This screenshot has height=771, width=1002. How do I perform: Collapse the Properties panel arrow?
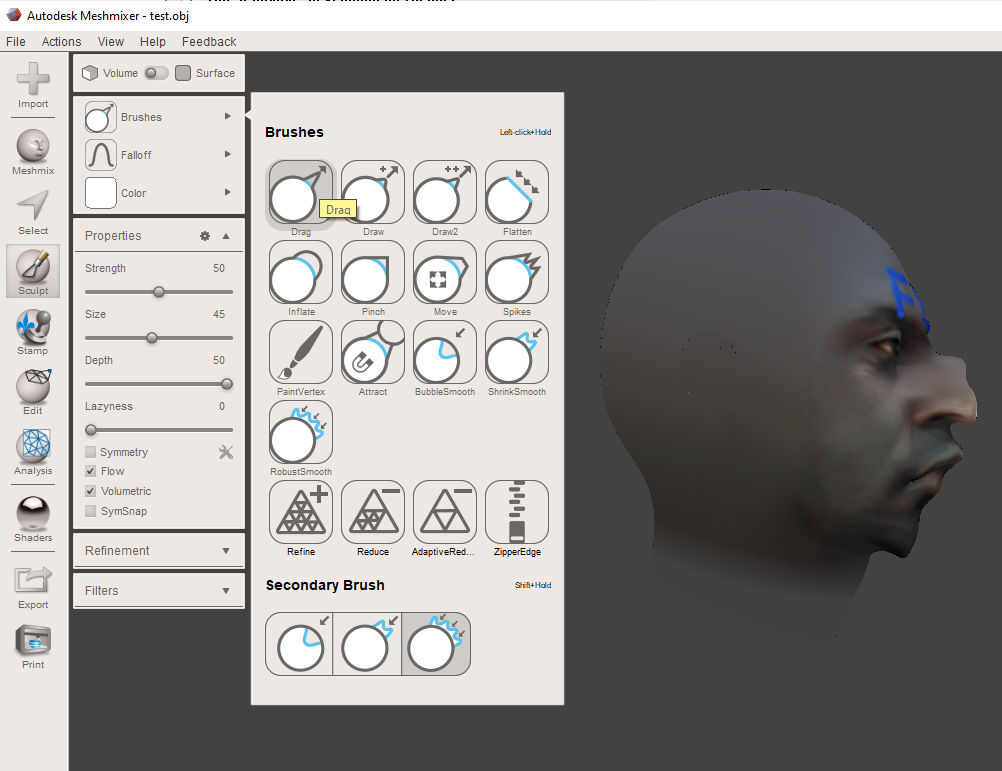[226, 236]
